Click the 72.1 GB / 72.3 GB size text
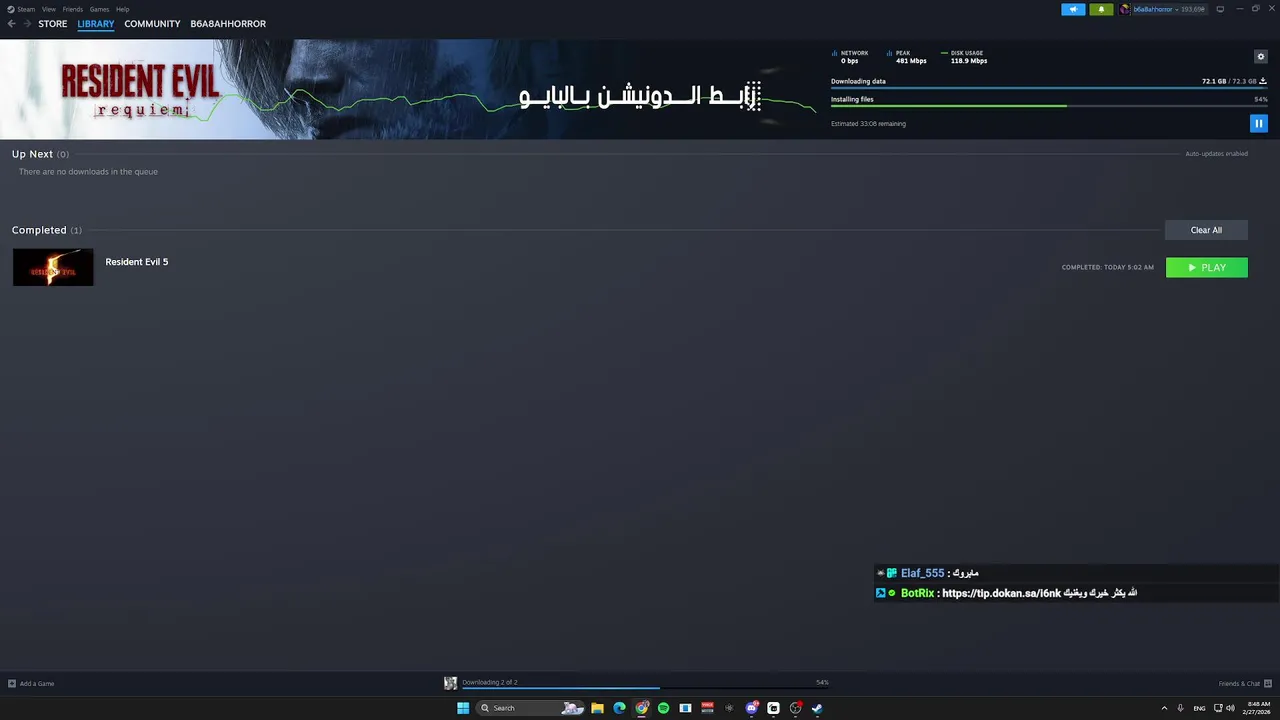The height and width of the screenshot is (720, 1280). coord(1229,81)
